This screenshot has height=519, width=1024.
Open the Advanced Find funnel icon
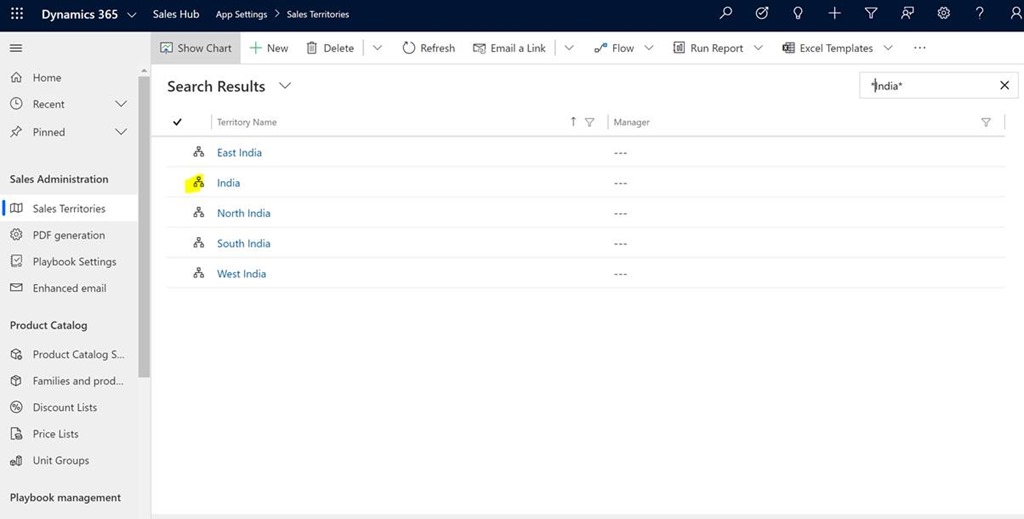[871, 14]
